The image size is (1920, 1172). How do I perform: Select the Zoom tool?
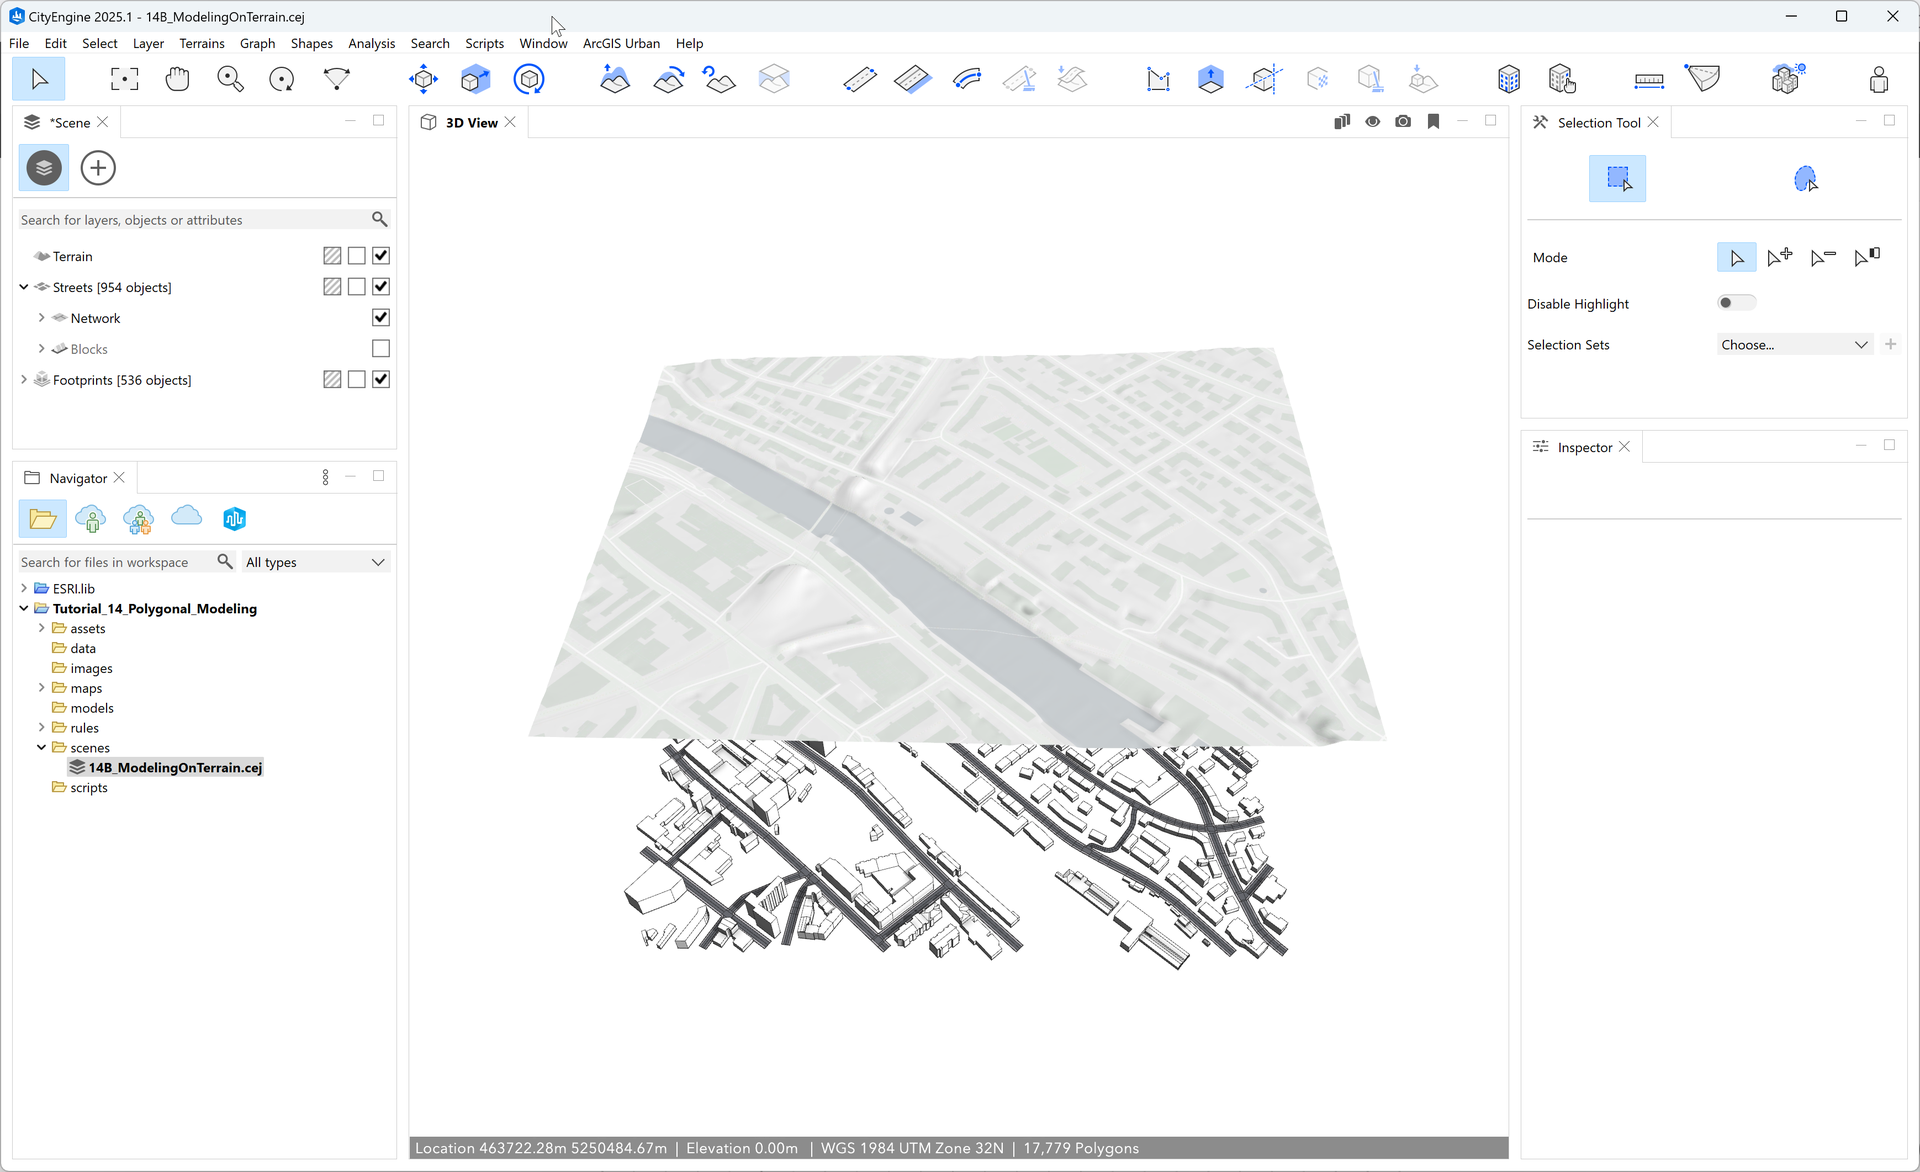(230, 78)
